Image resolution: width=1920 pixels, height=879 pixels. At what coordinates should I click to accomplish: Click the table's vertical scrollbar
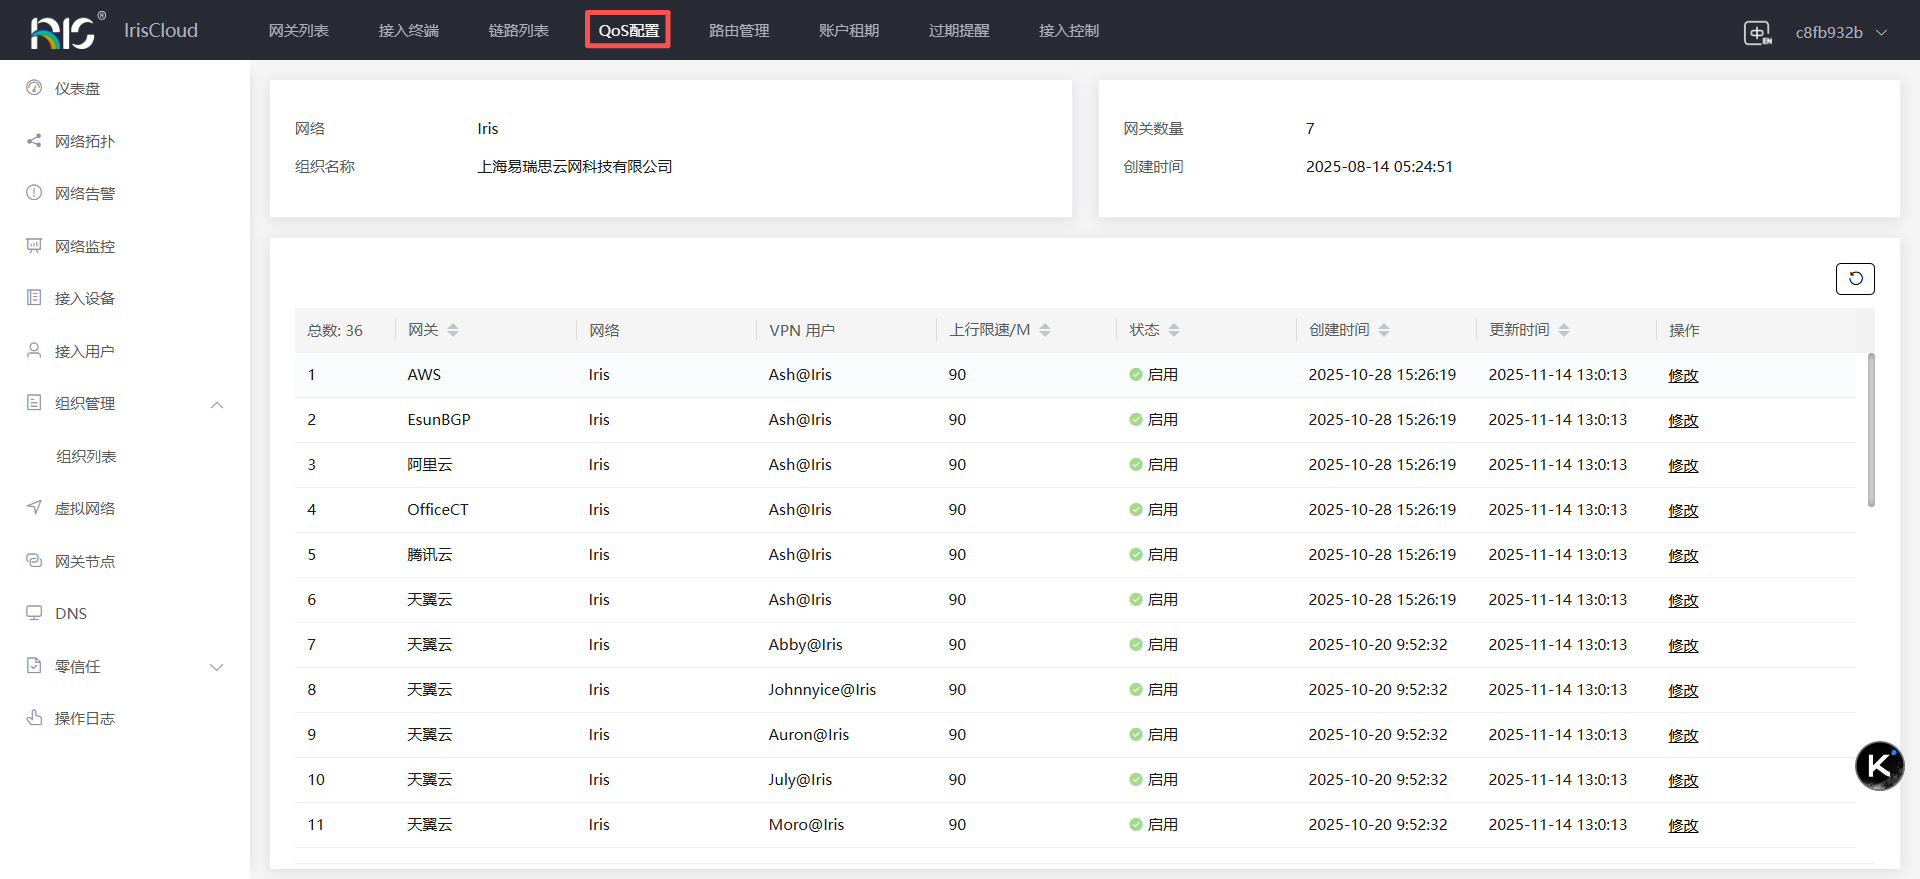[x=1871, y=430]
